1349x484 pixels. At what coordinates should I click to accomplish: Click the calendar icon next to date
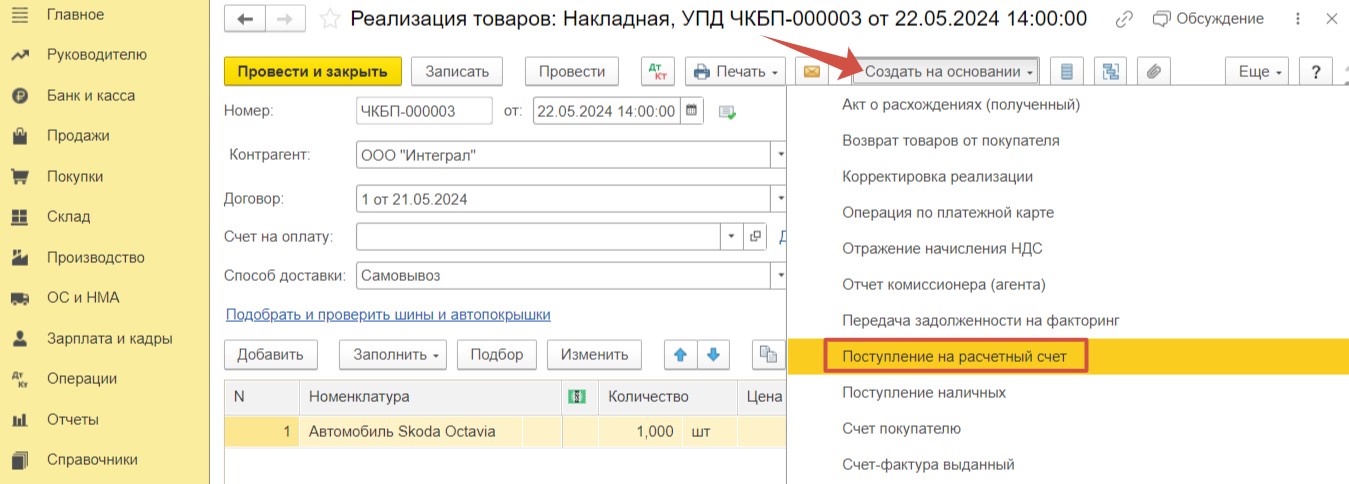click(x=692, y=110)
